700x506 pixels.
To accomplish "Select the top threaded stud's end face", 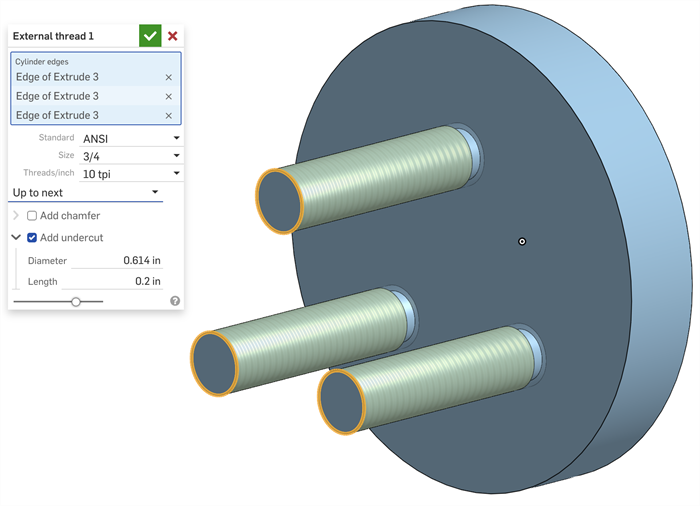I will pos(279,201).
